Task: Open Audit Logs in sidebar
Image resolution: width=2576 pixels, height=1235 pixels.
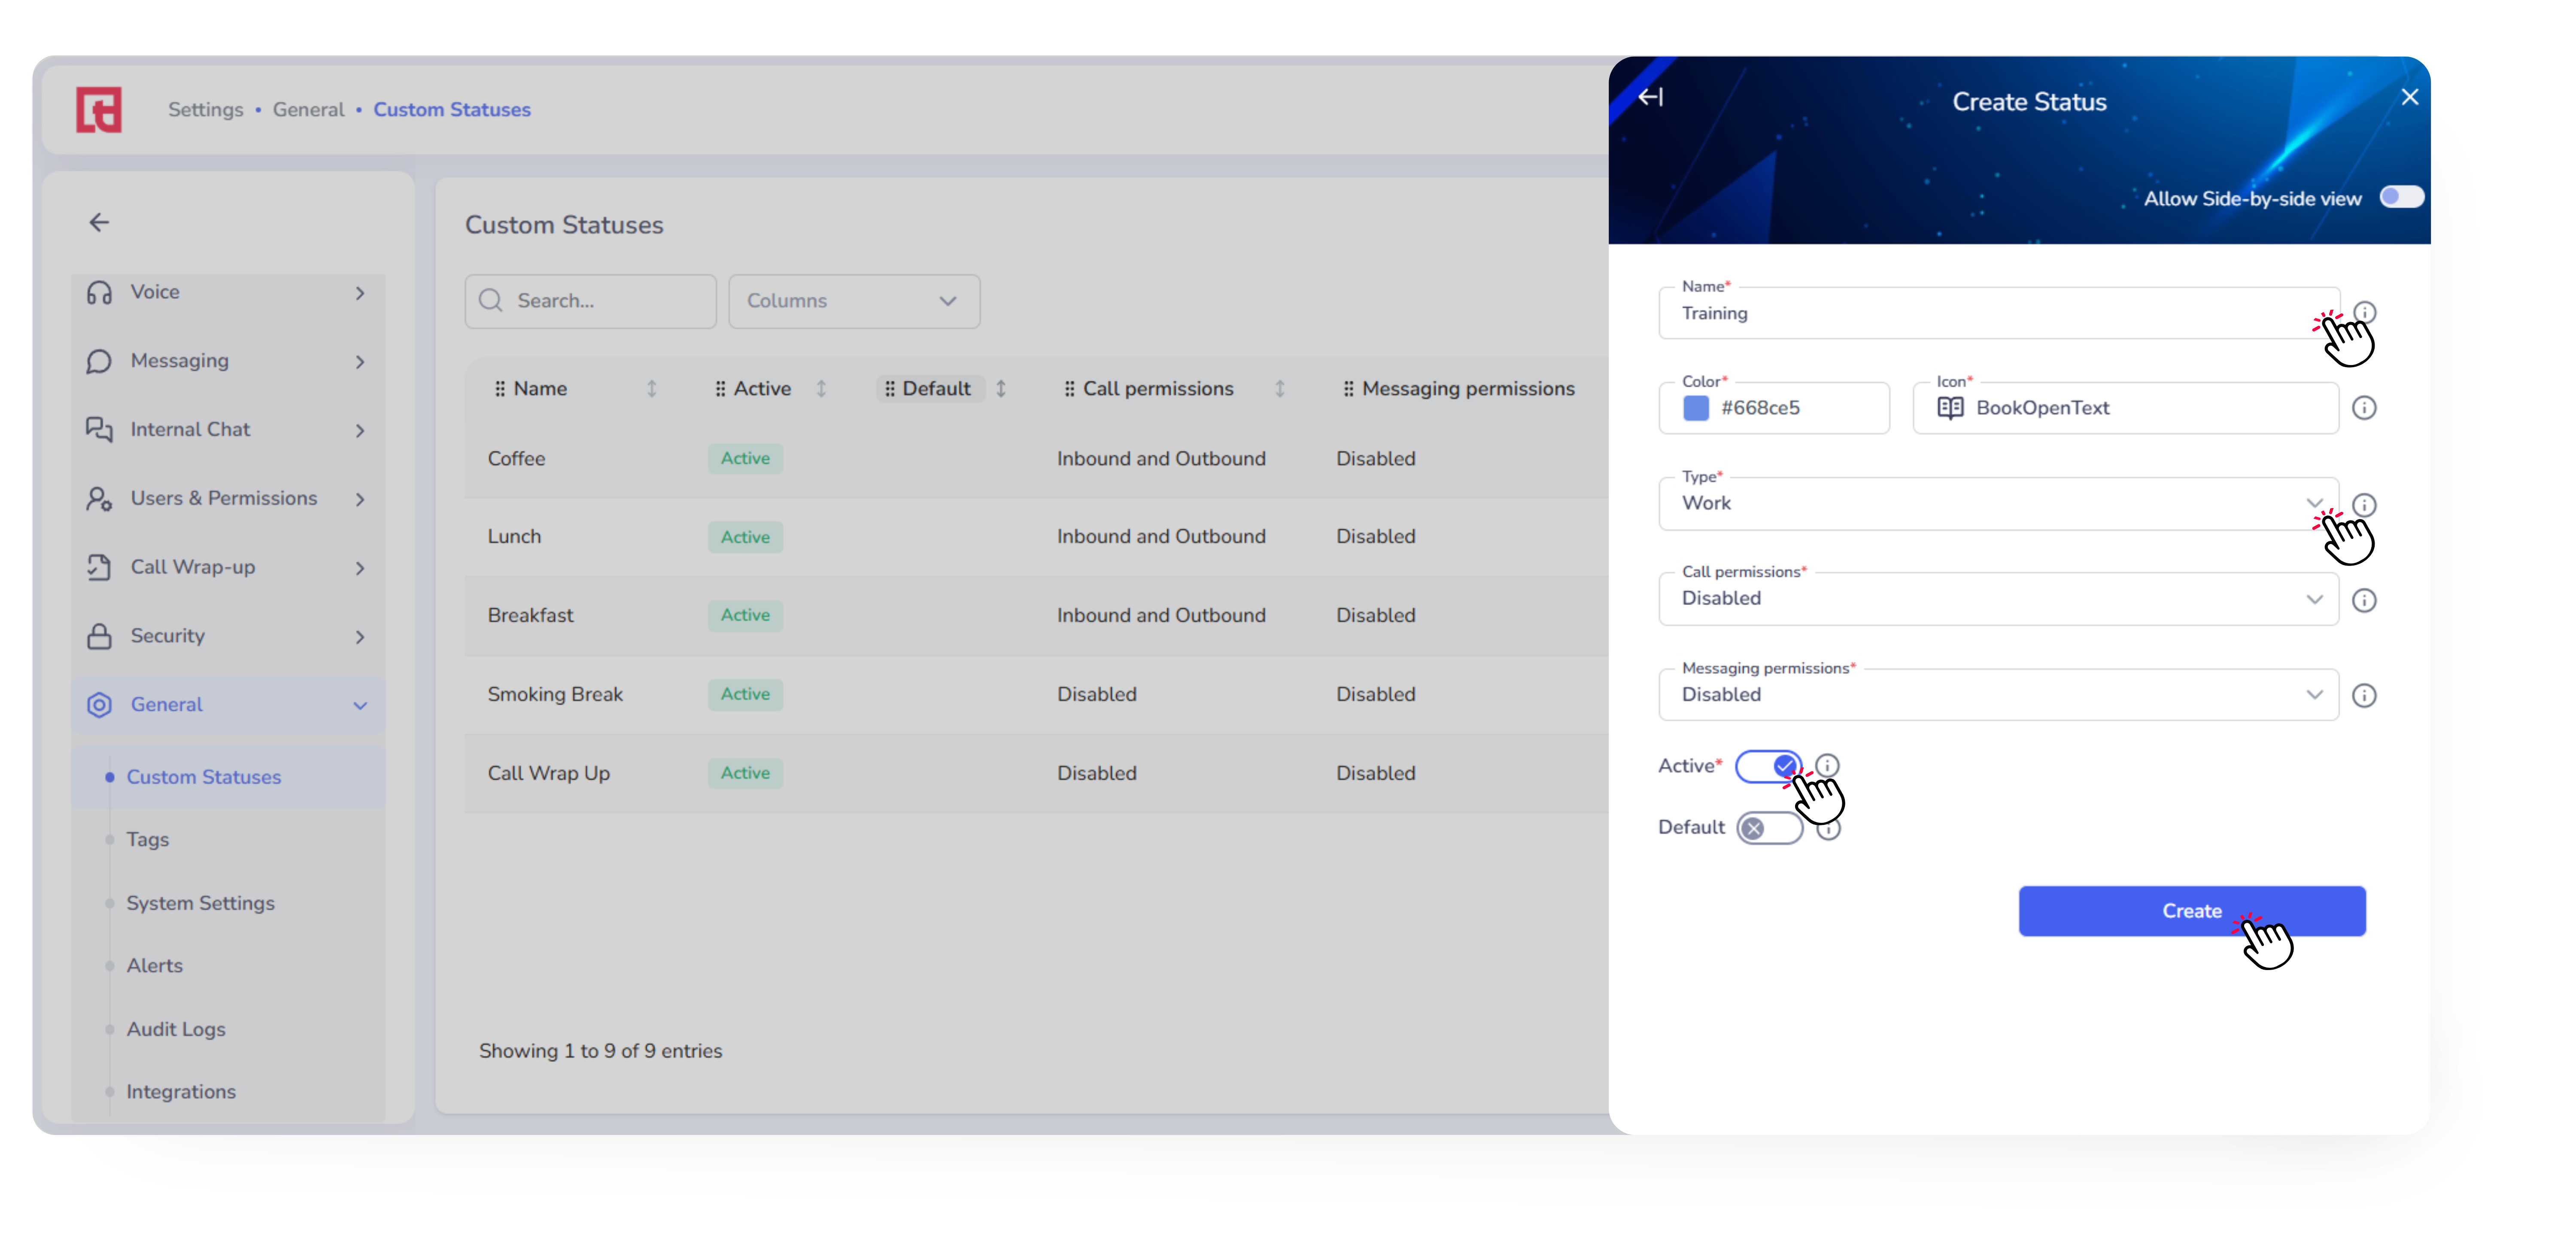Action: [x=176, y=1029]
